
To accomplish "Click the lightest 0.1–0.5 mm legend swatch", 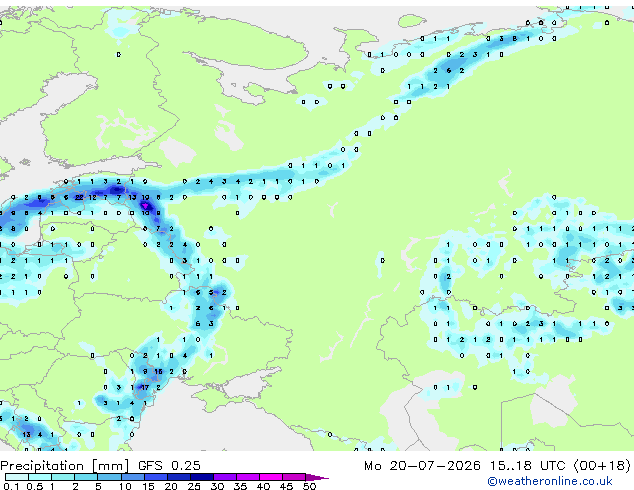I will coord(17,477).
